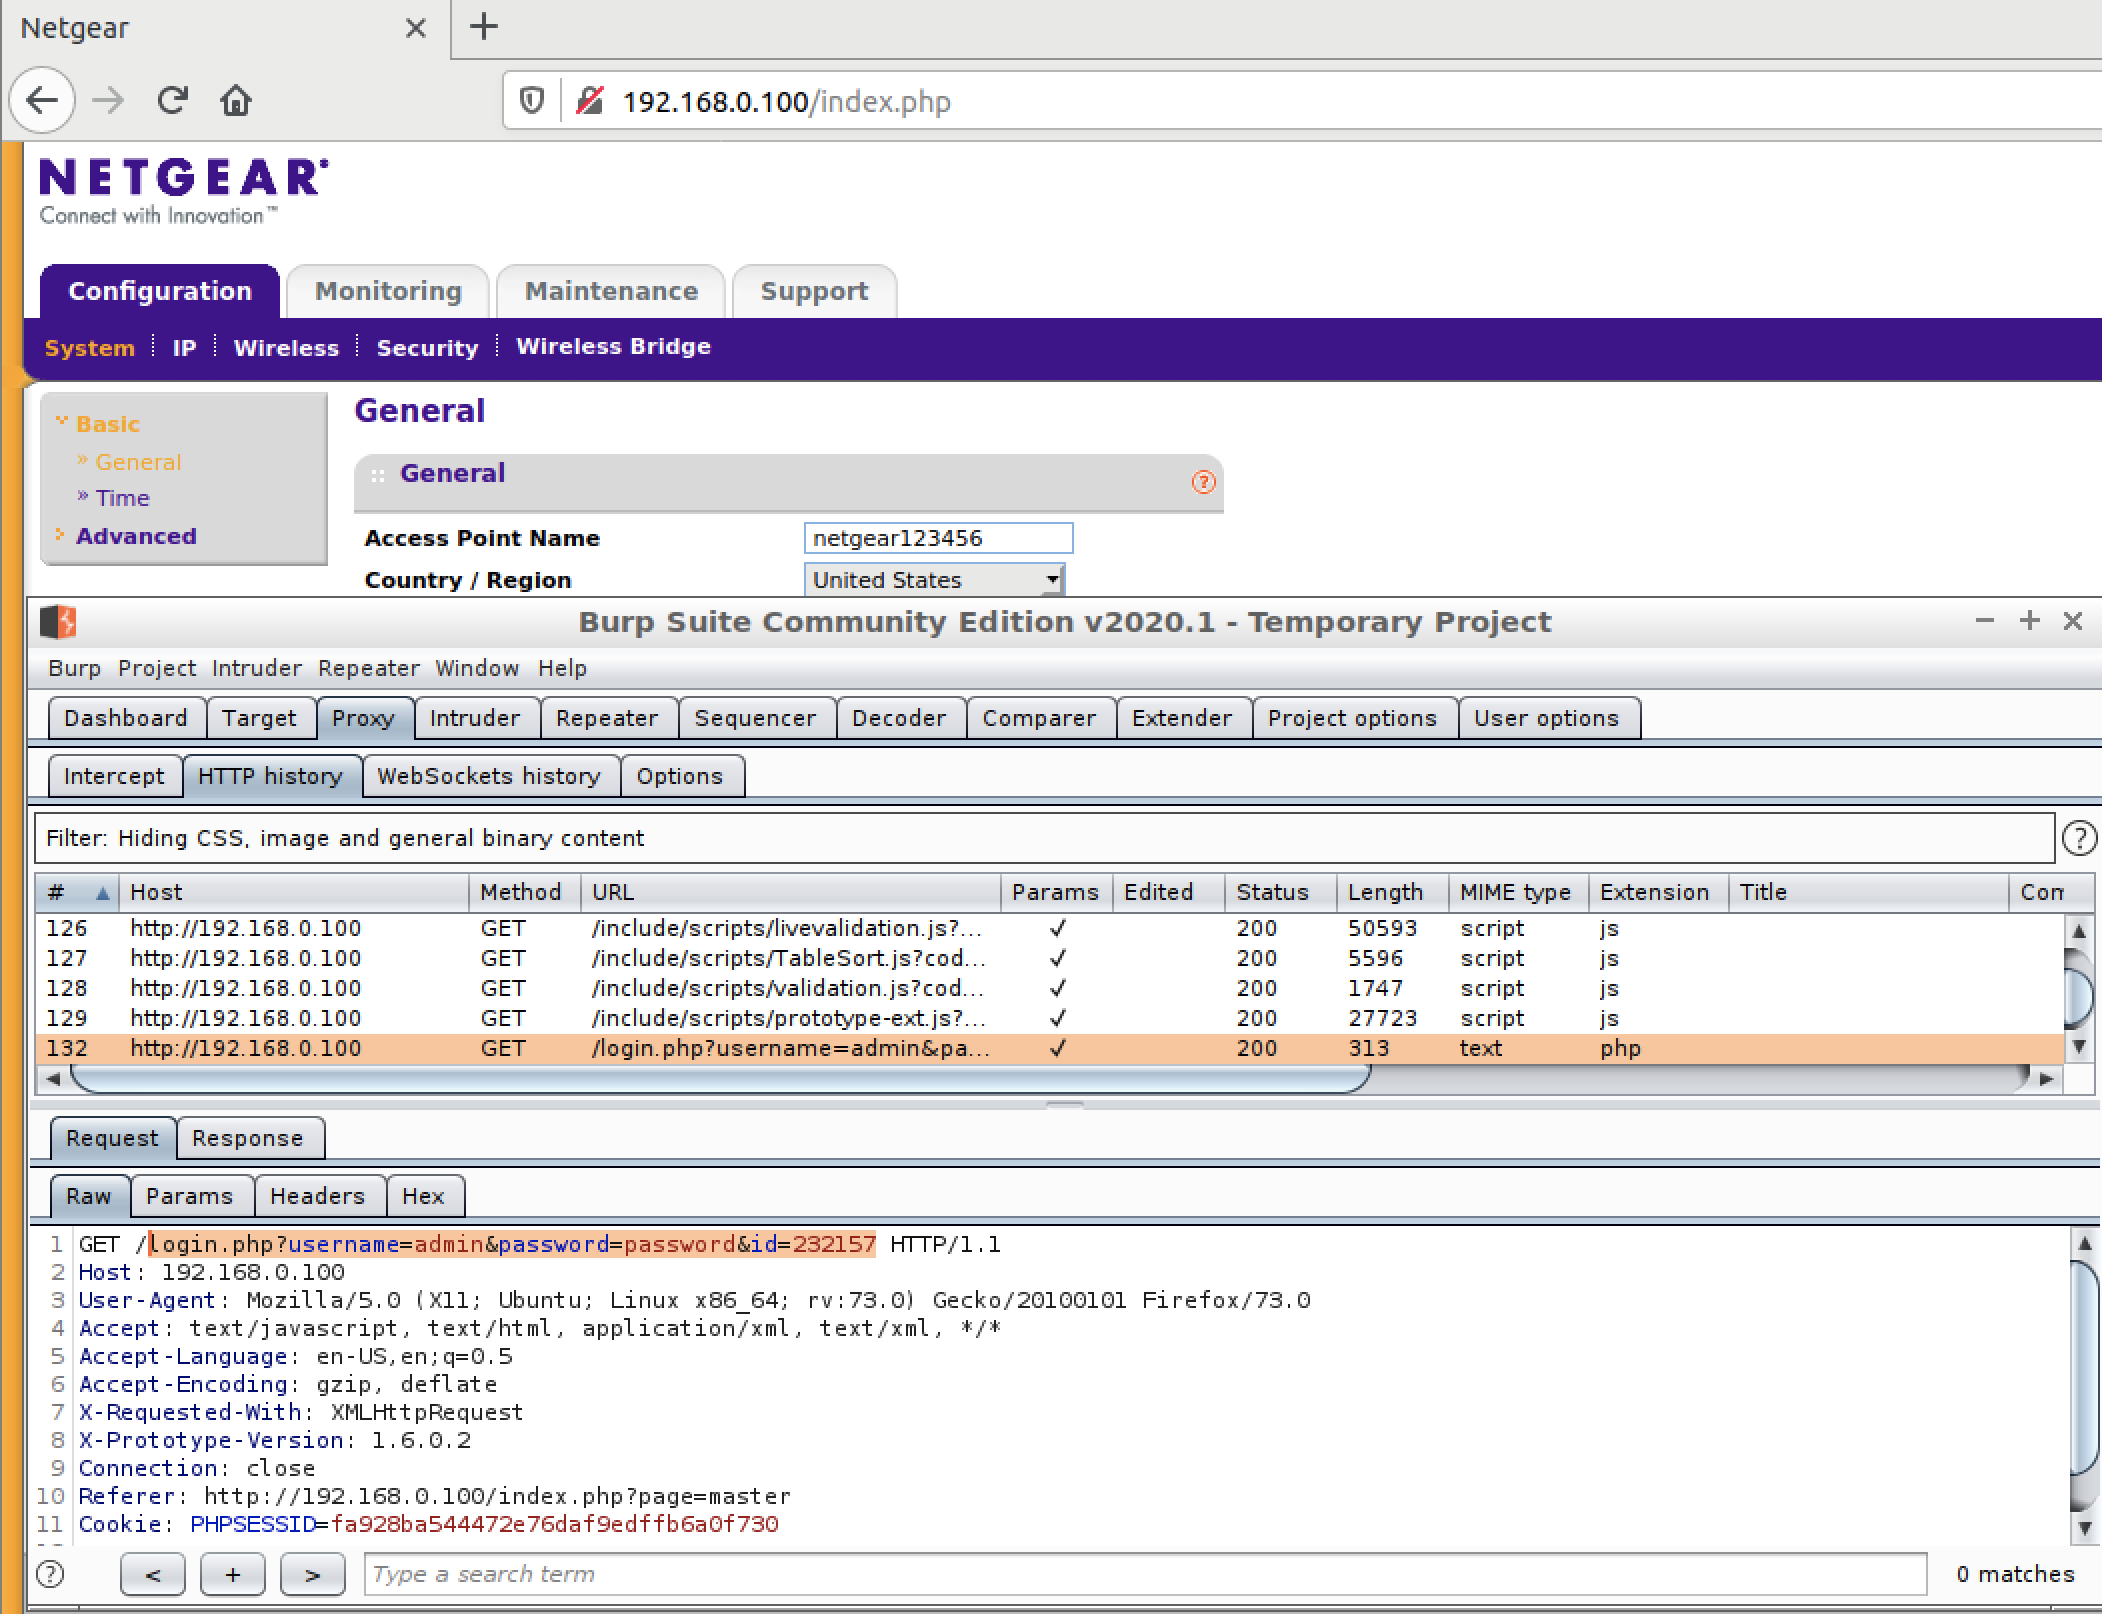
Task: Switch to the Dashboard tab
Action: point(126,718)
